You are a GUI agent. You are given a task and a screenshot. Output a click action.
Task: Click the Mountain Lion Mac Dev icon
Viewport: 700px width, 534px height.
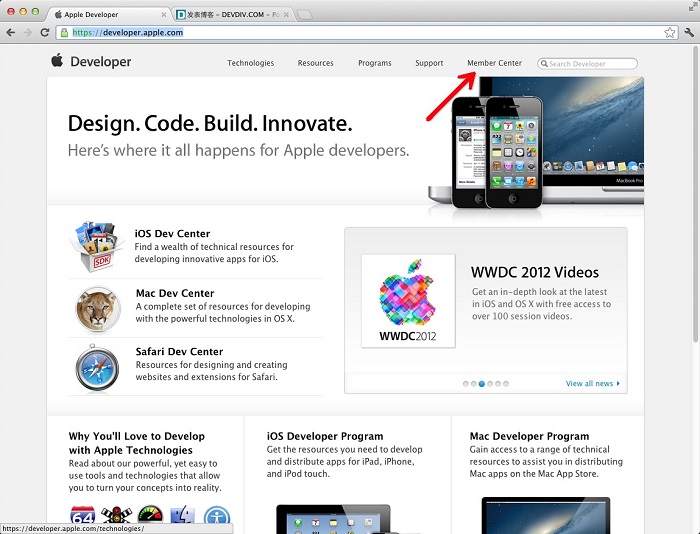point(98,309)
